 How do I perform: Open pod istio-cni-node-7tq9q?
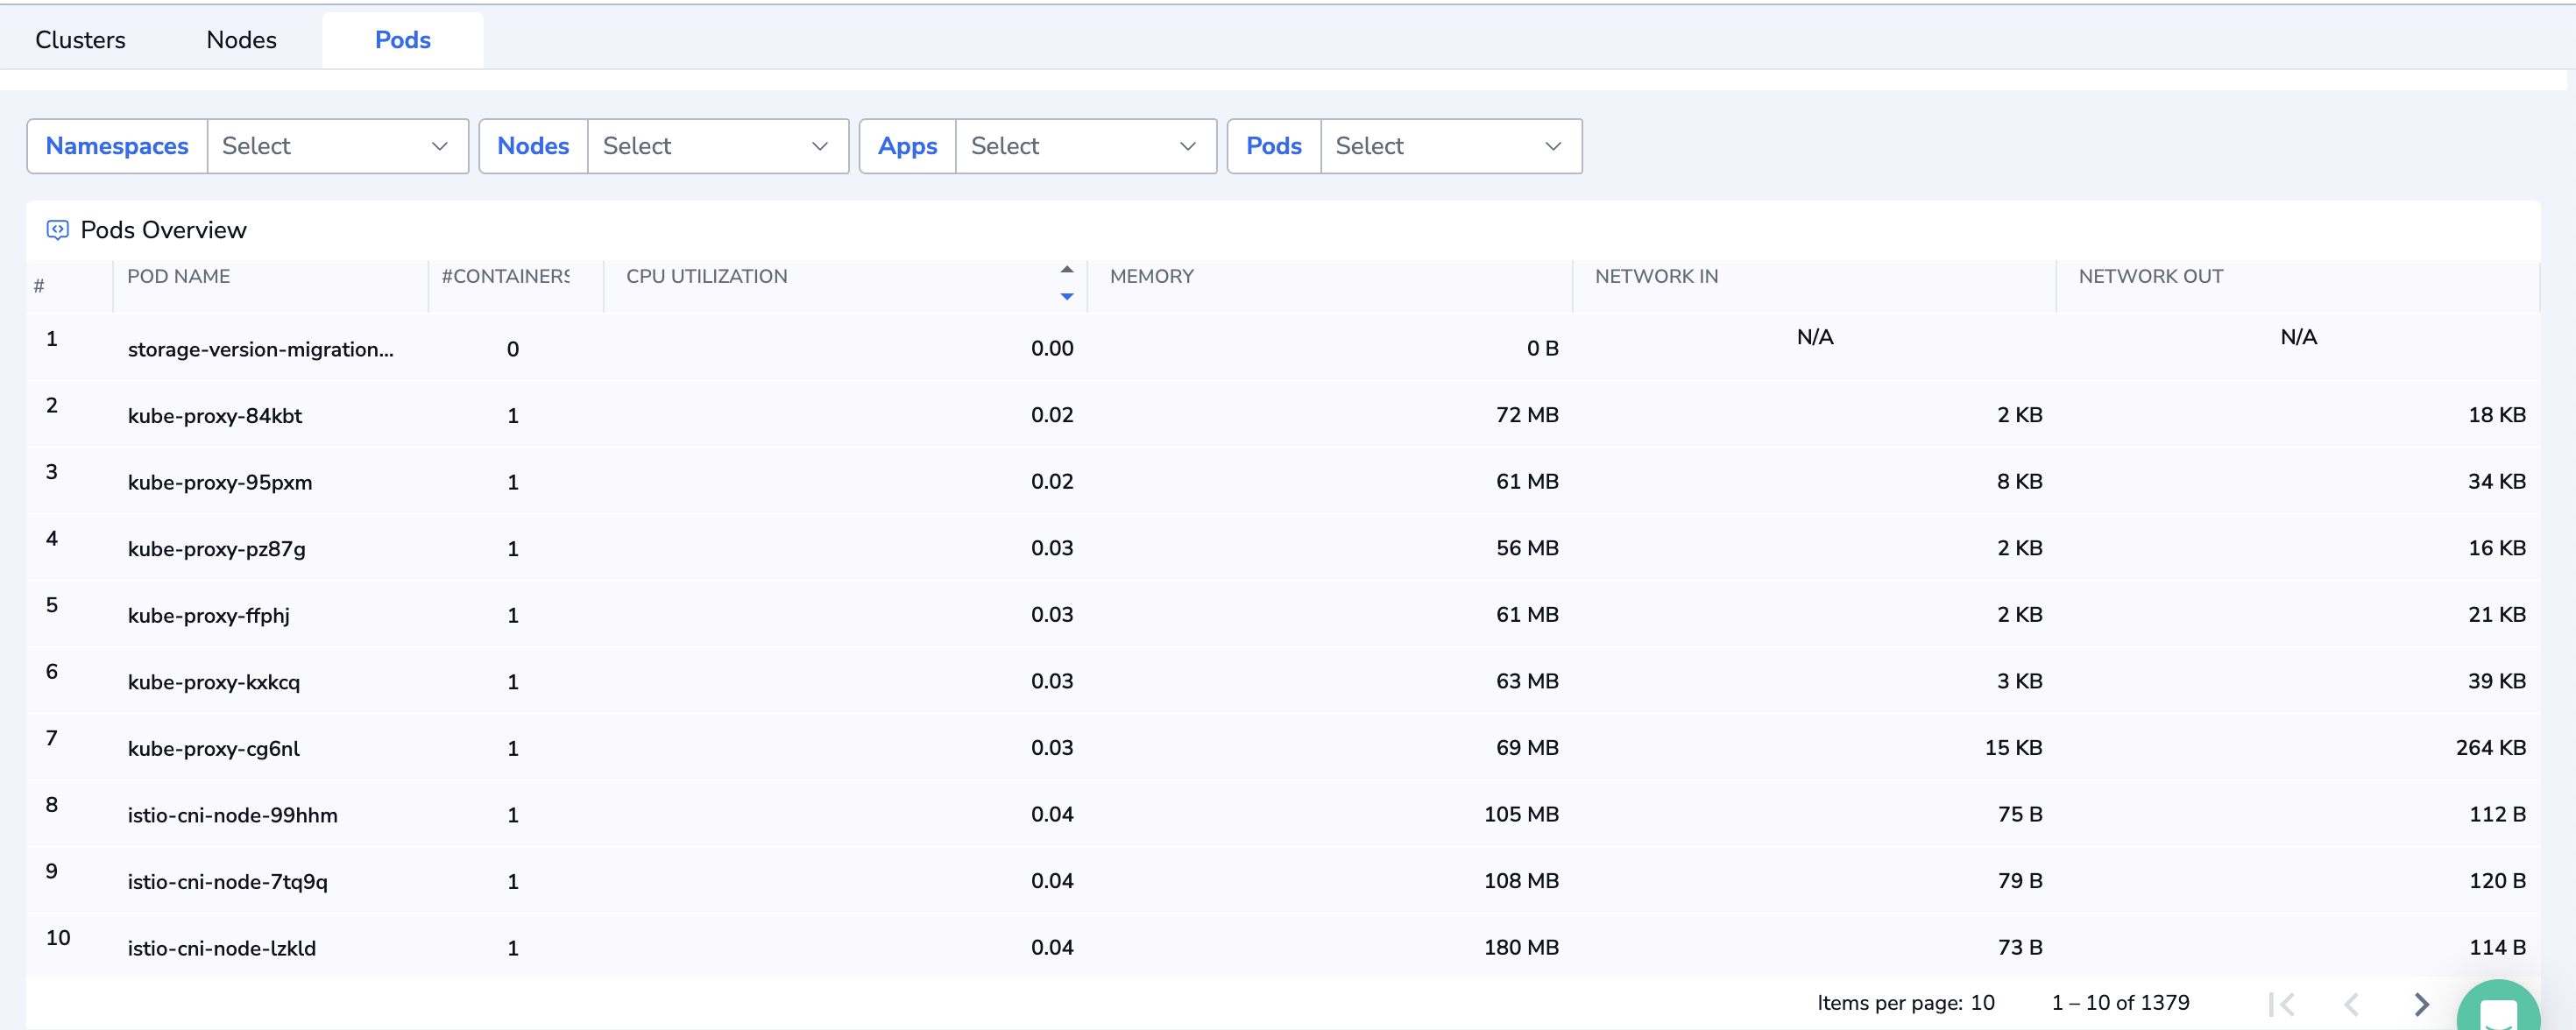click(x=227, y=881)
